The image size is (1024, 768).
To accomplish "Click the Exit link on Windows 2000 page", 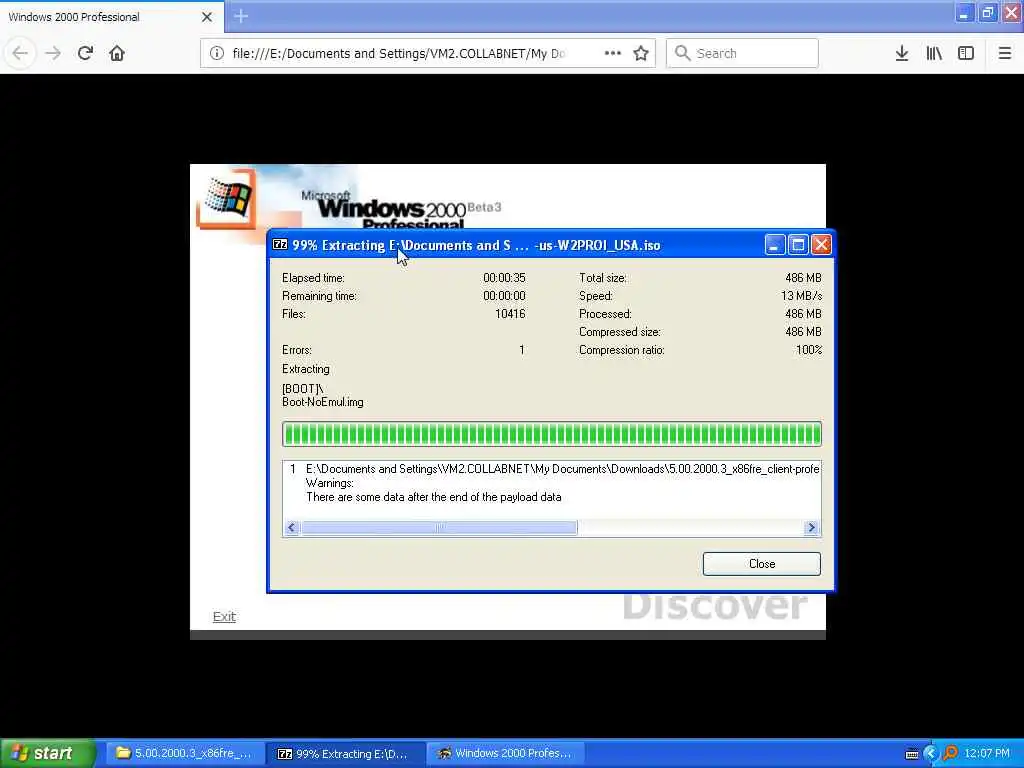I will coord(224,616).
